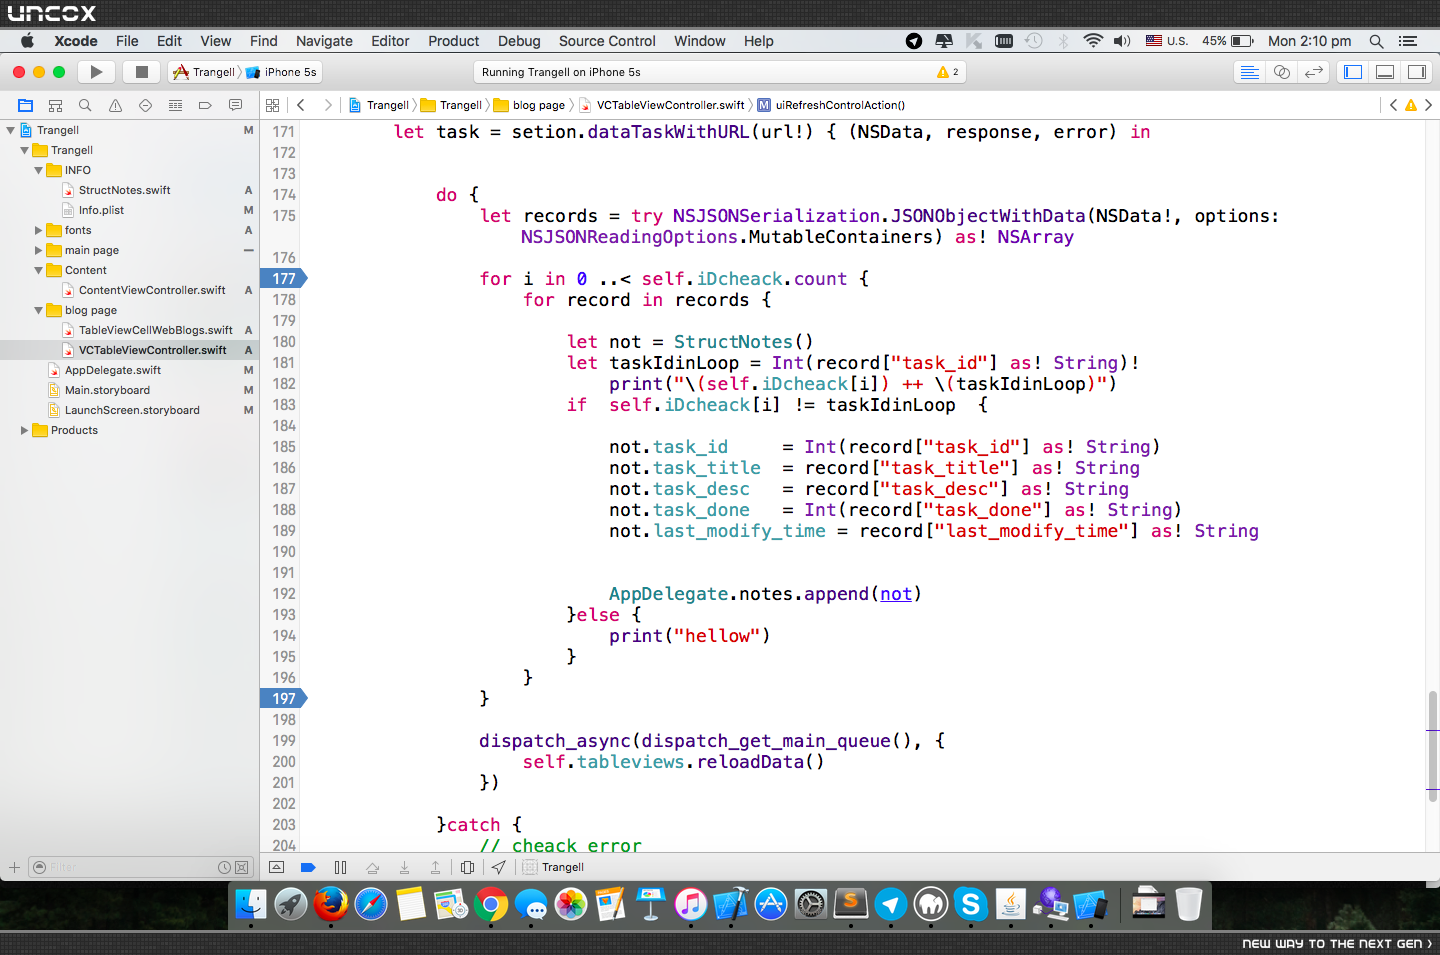Step over in the debugger
Image resolution: width=1440 pixels, height=955 pixels.
[372, 867]
